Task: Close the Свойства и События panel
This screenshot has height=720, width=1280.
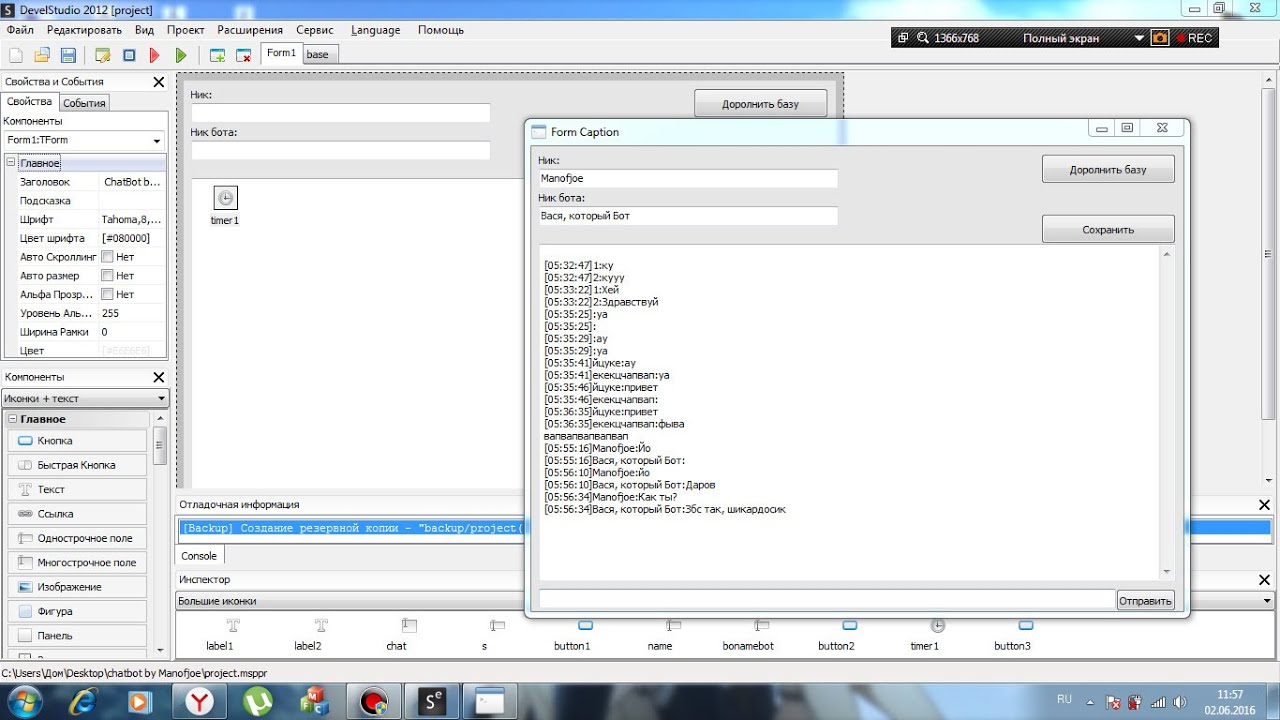Action: (159, 82)
